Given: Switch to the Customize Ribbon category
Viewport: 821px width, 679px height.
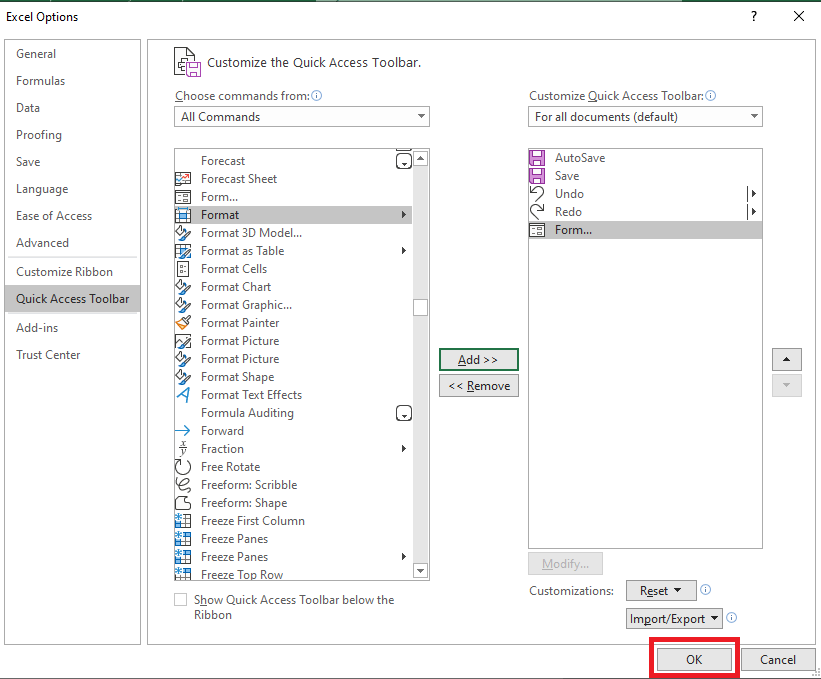Looking at the screenshot, I should pyautogui.click(x=64, y=272).
